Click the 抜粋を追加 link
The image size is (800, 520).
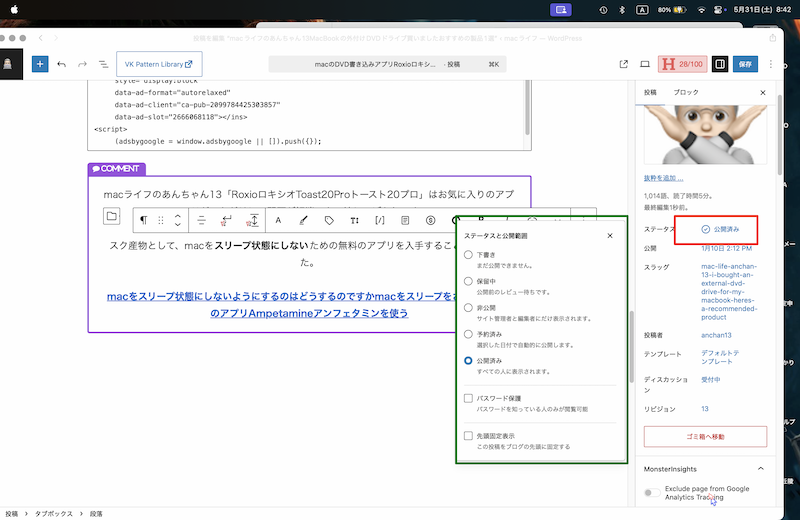(663, 178)
